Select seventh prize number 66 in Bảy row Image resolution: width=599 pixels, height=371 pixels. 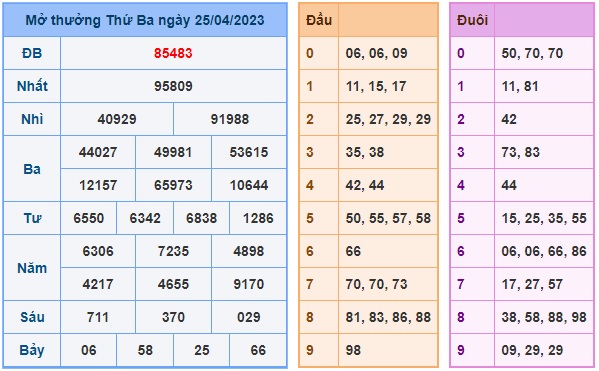(x=258, y=350)
